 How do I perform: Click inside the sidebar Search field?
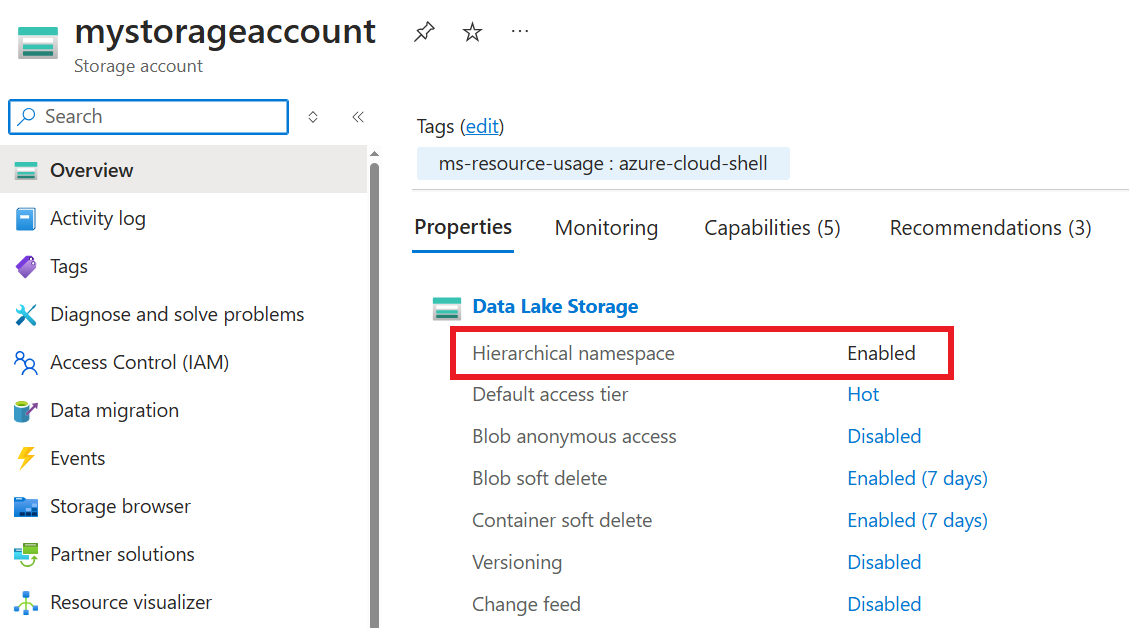coord(148,117)
